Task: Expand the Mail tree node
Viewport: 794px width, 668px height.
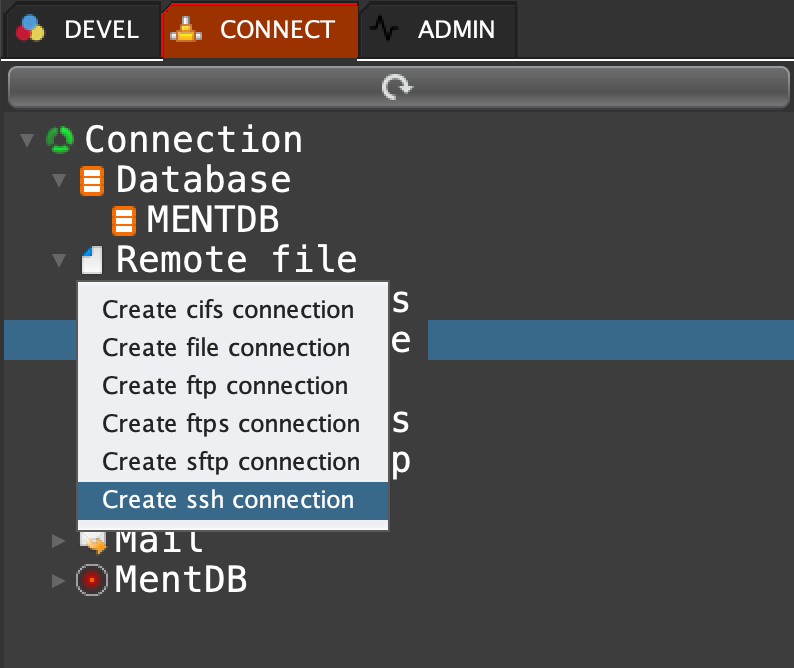Action: (x=59, y=541)
